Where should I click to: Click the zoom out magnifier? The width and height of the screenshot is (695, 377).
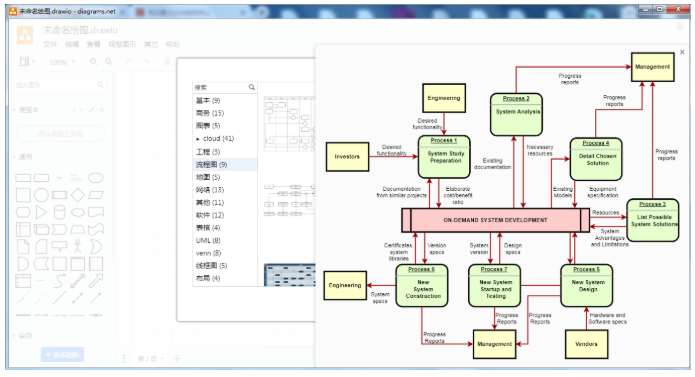[109, 62]
